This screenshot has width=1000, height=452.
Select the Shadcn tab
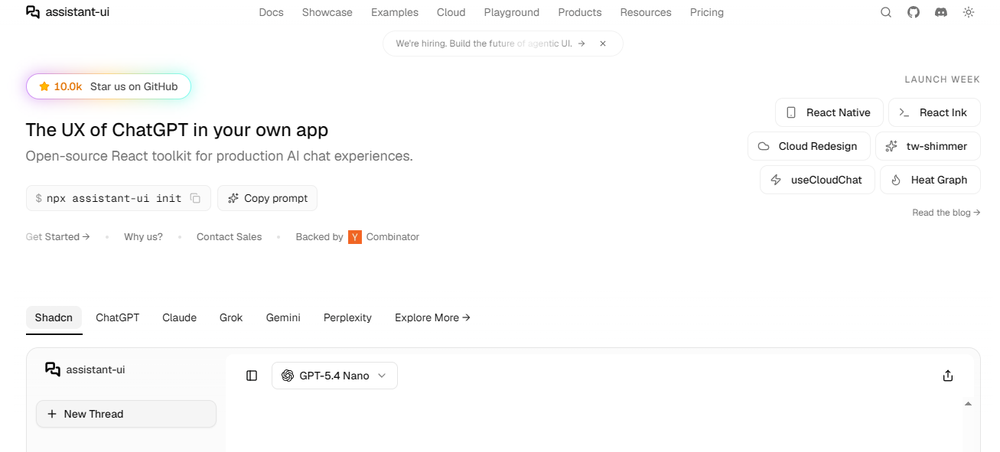click(x=54, y=317)
